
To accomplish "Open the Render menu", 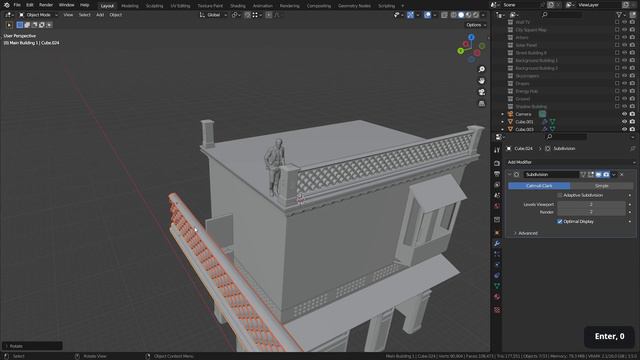I will 46,5.
